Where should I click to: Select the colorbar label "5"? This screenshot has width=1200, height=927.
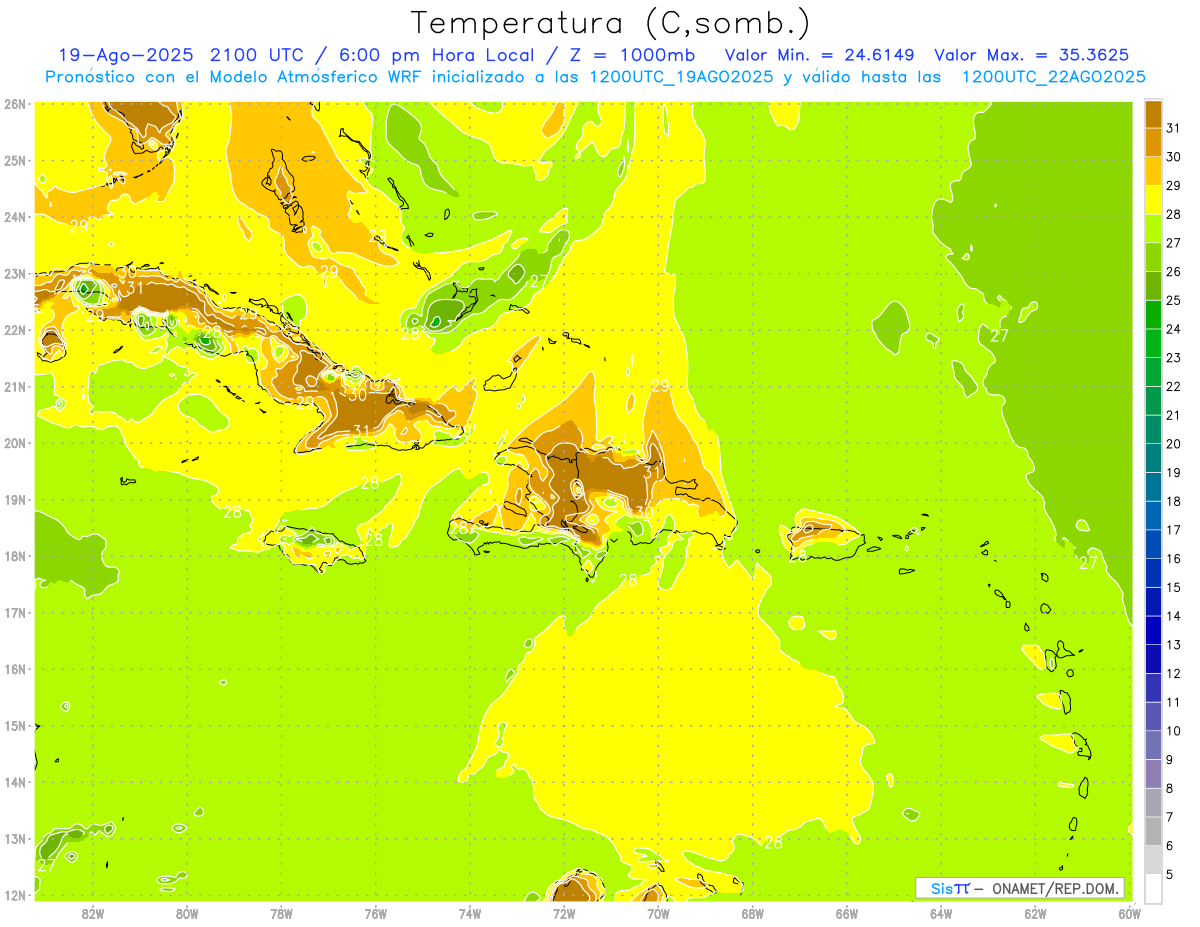[x=1170, y=874]
